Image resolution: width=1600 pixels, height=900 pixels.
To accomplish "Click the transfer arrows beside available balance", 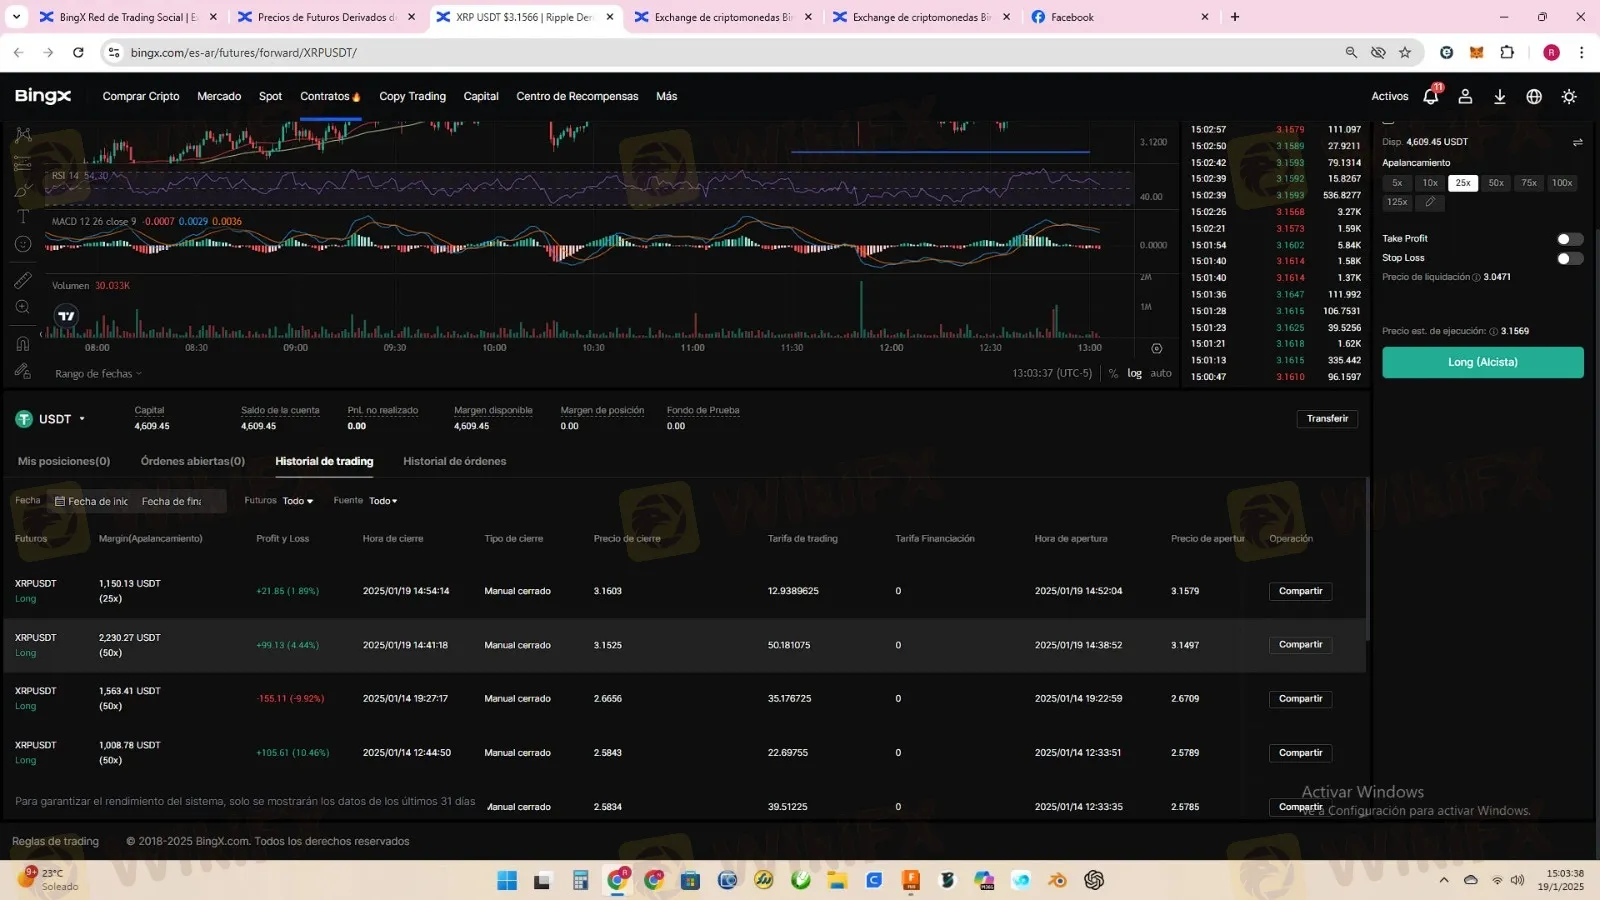I will point(1577,142).
